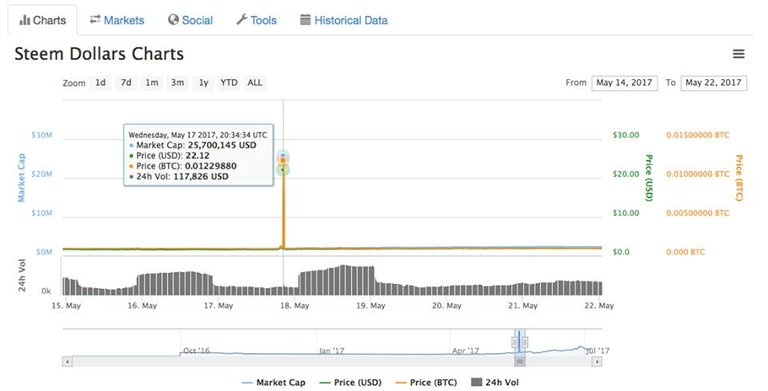The width and height of the screenshot is (768, 391).
Task: Toggle Price (BTC) series in legend
Action: pyautogui.click(x=426, y=383)
